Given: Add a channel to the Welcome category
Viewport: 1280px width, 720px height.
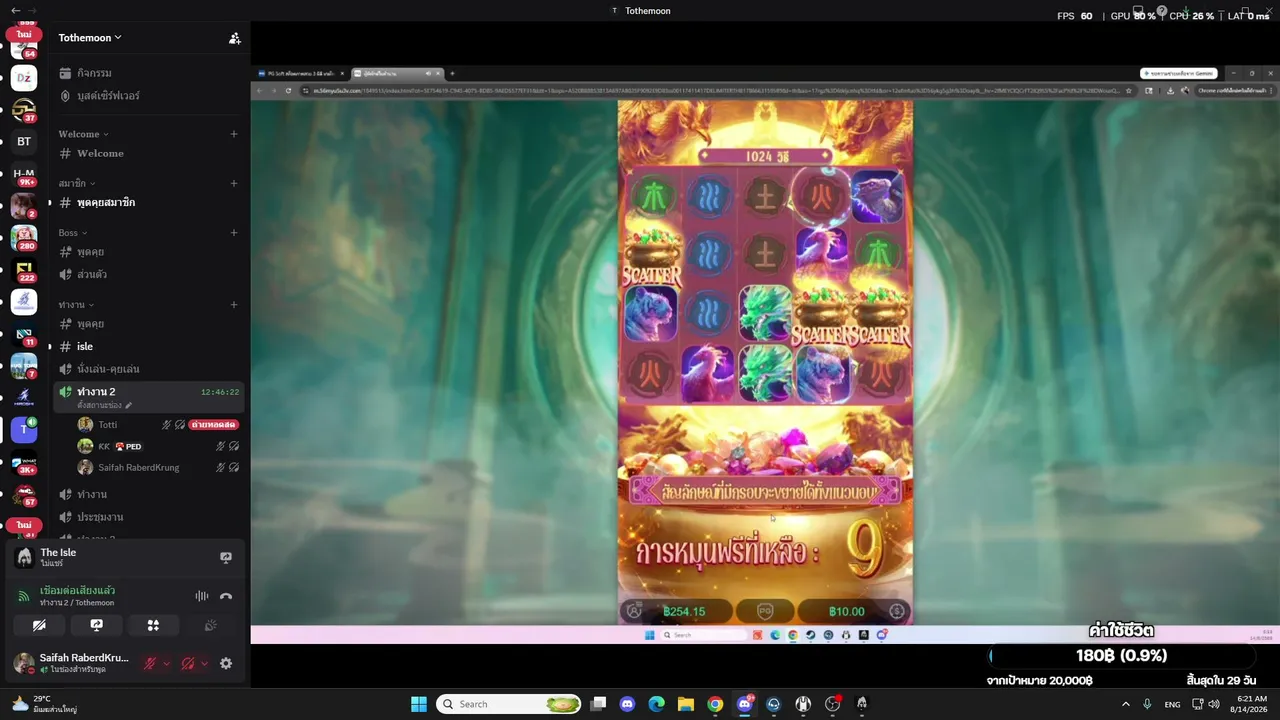Looking at the screenshot, I should [x=234, y=134].
